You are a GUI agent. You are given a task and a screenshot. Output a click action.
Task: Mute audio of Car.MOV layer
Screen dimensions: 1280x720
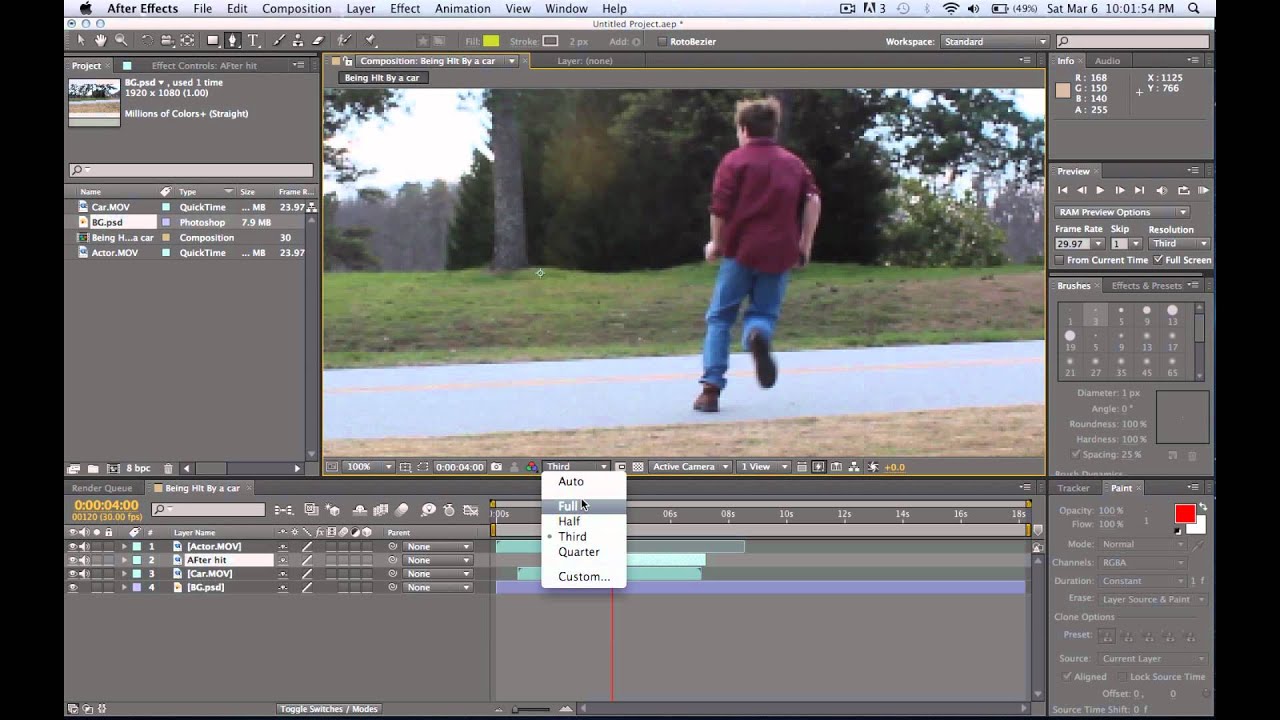[84, 574]
